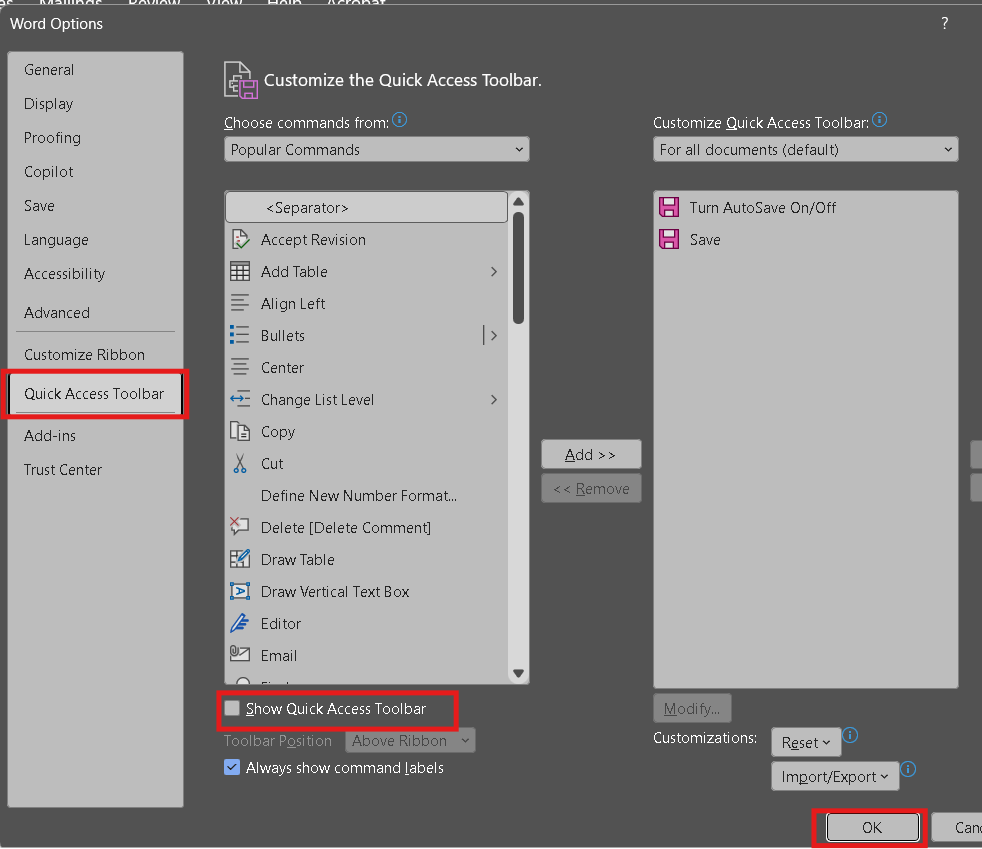This screenshot has height=849, width=982.
Task: Click info icon beside Choose commands from
Action: [400, 120]
